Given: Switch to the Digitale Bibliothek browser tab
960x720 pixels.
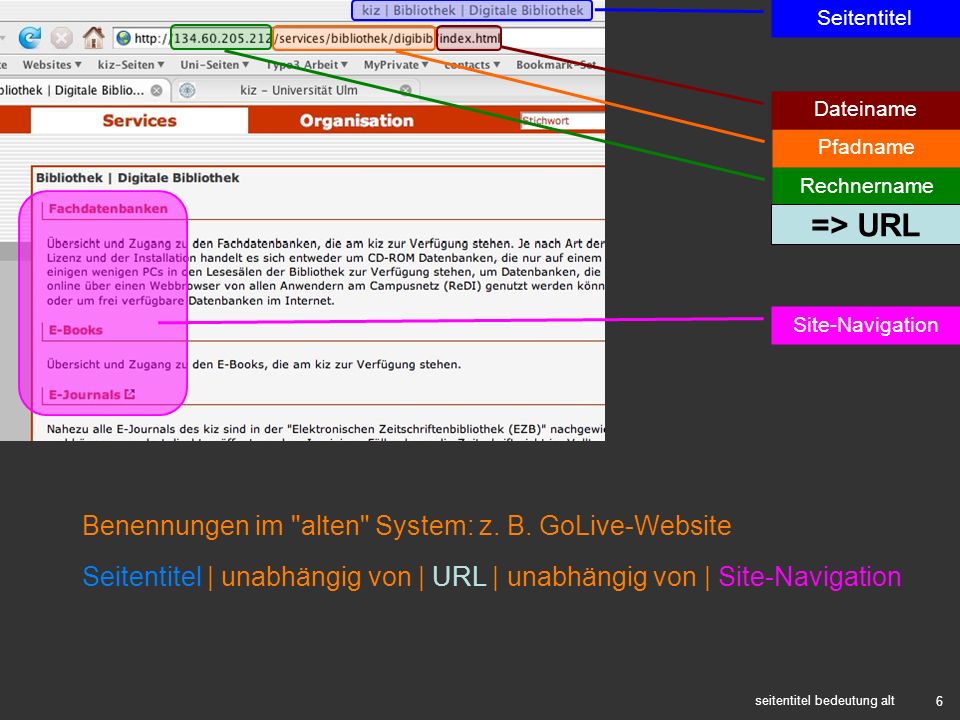Looking at the screenshot, I should [x=83, y=91].
